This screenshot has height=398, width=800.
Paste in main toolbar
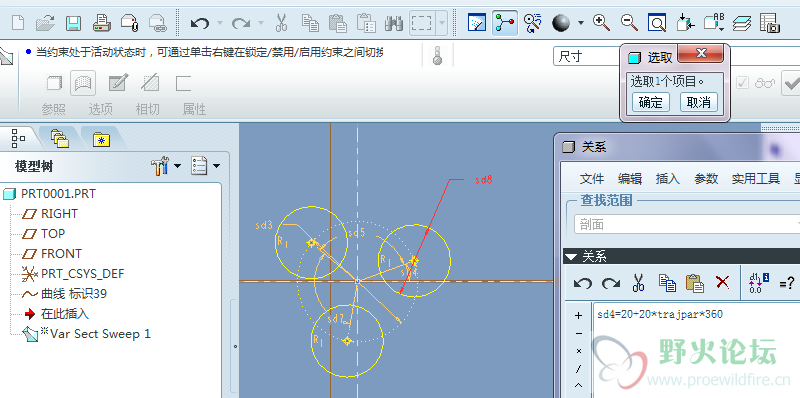[x=338, y=23]
